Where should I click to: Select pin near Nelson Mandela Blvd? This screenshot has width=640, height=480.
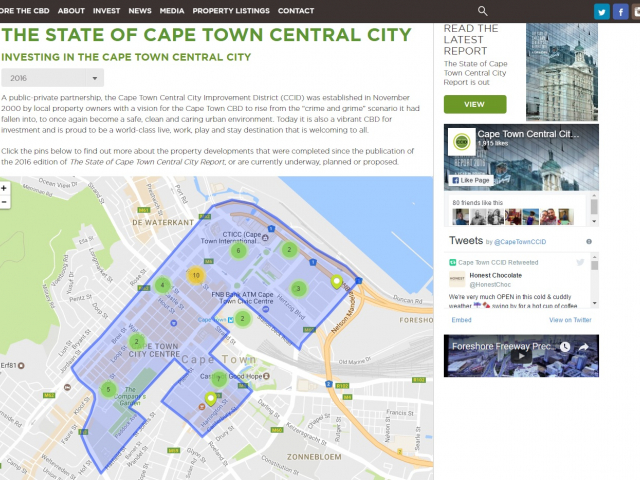pyautogui.click(x=336, y=282)
